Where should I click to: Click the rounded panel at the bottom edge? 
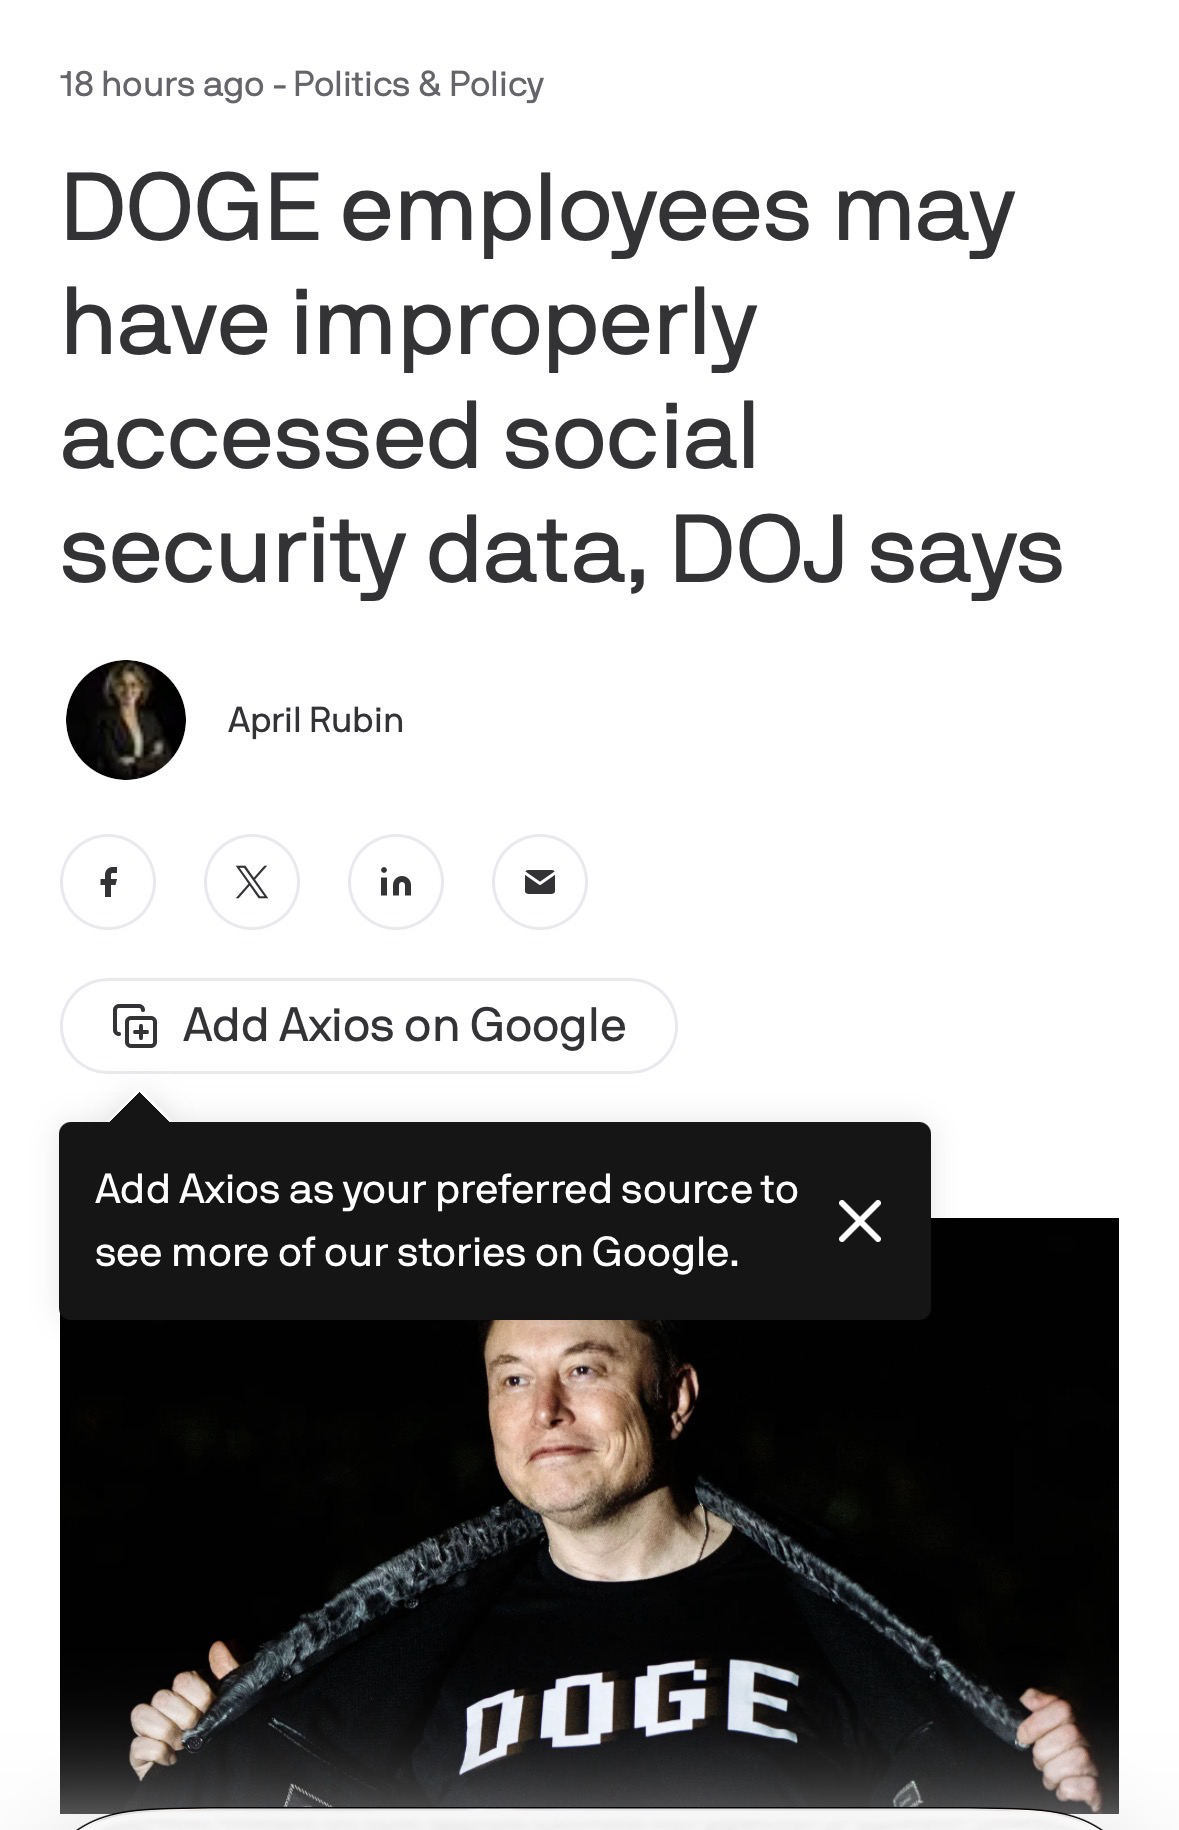(590, 1820)
